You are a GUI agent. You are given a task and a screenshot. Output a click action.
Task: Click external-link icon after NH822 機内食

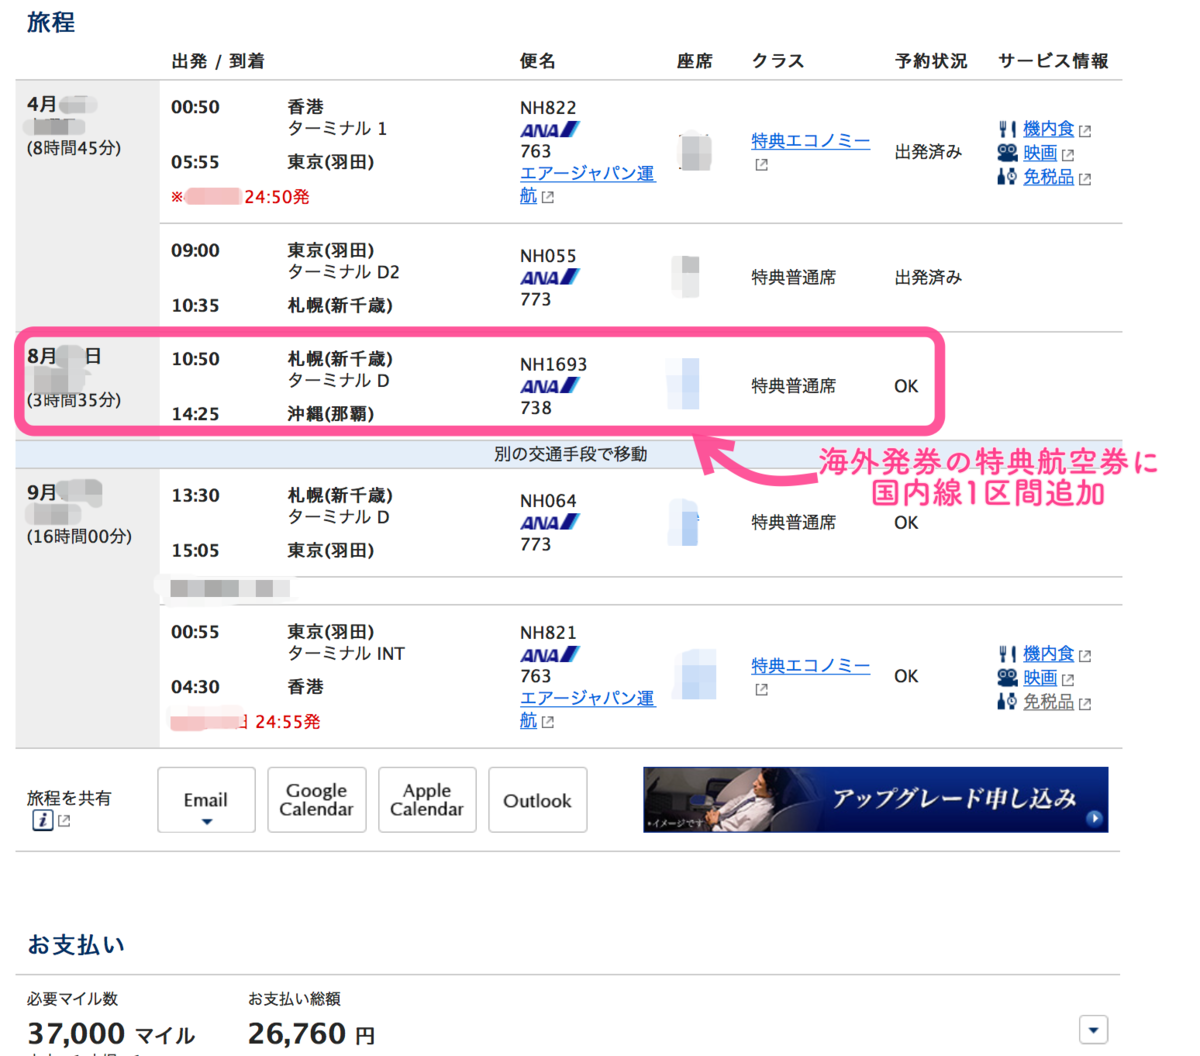(1085, 131)
